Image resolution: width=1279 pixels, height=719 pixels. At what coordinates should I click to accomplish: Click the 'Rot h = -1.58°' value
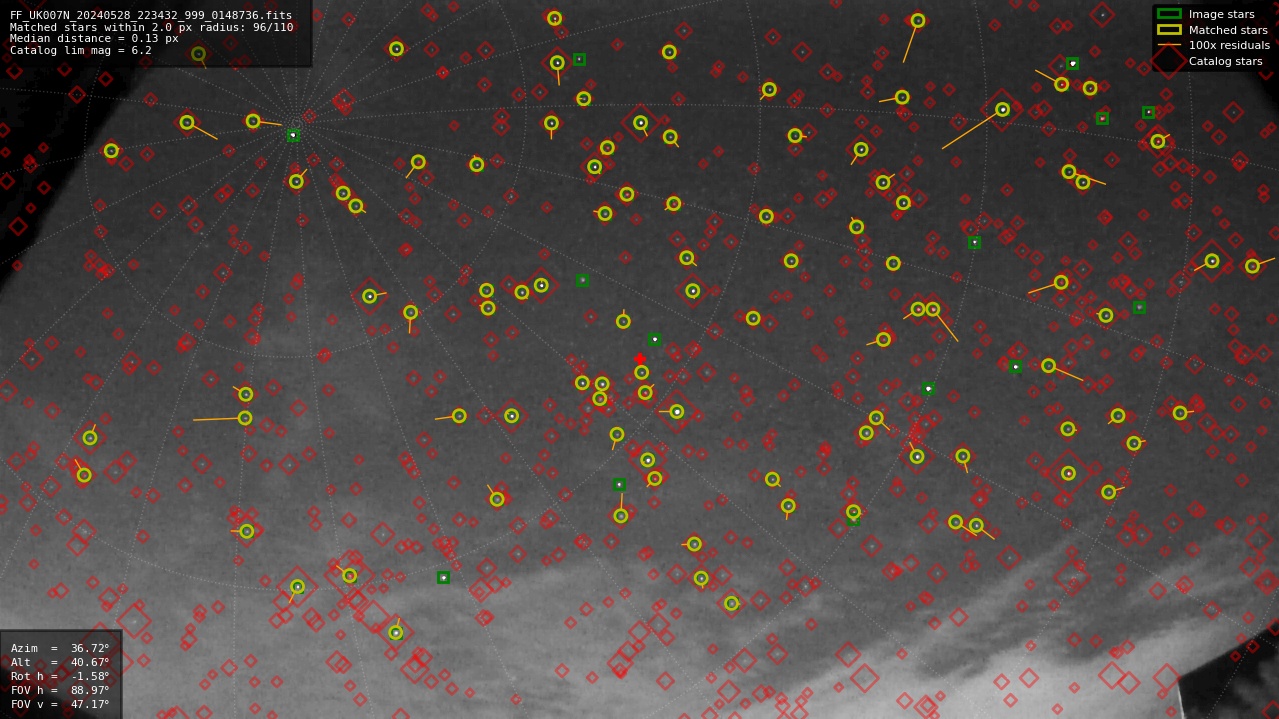pyautogui.click(x=60, y=676)
